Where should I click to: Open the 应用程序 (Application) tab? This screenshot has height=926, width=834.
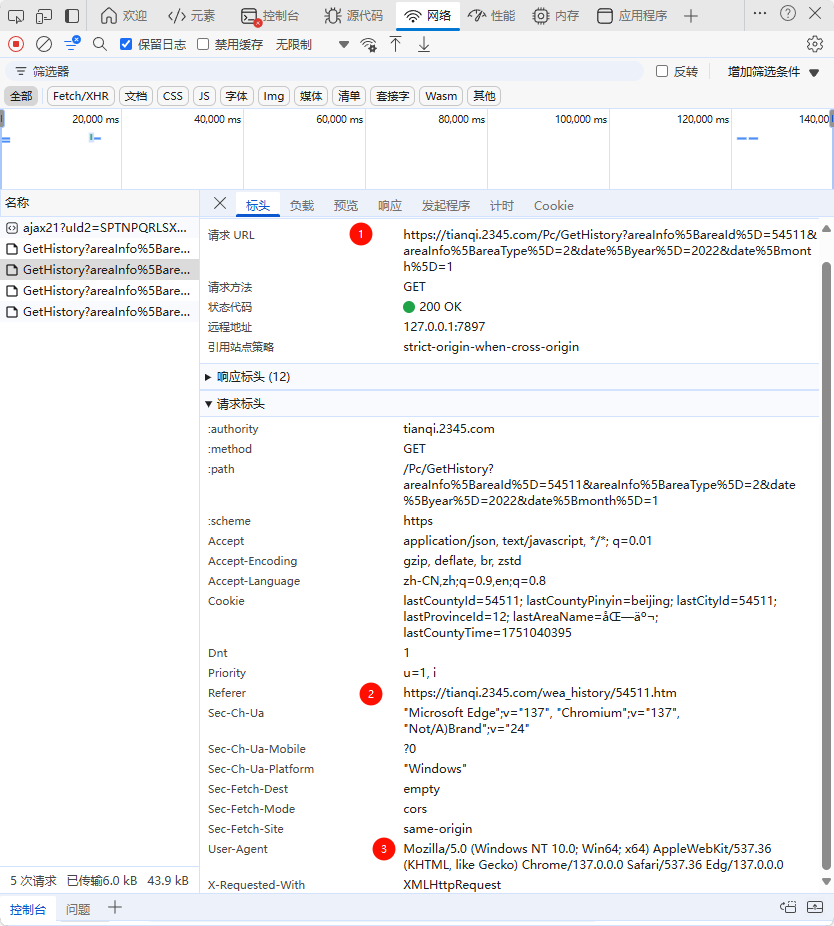pos(632,16)
